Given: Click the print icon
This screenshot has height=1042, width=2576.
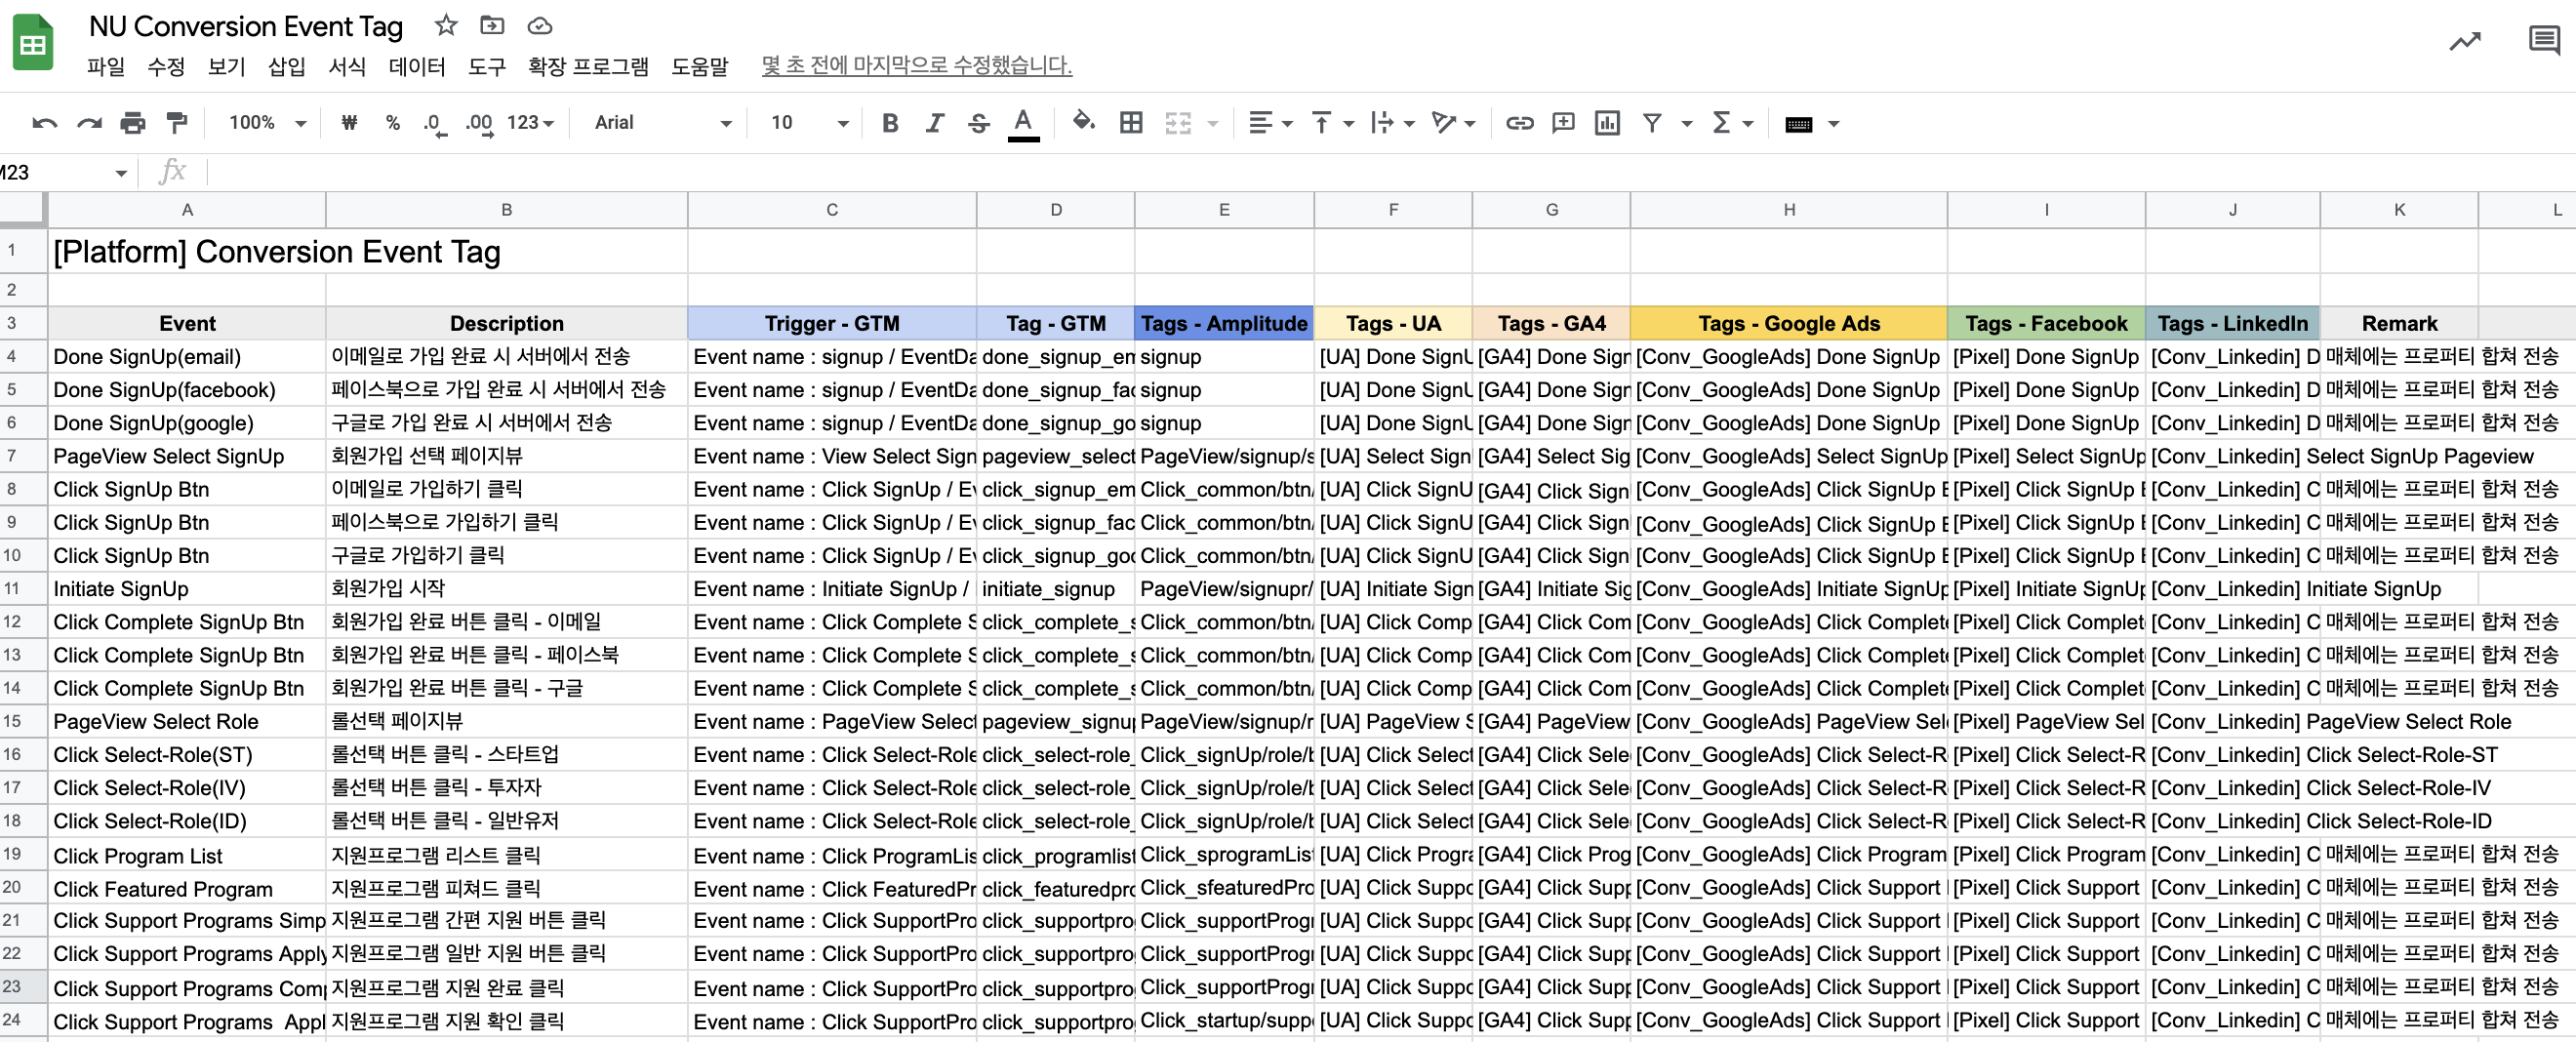Looking at the screenshot, I should [x=132, y=123].
